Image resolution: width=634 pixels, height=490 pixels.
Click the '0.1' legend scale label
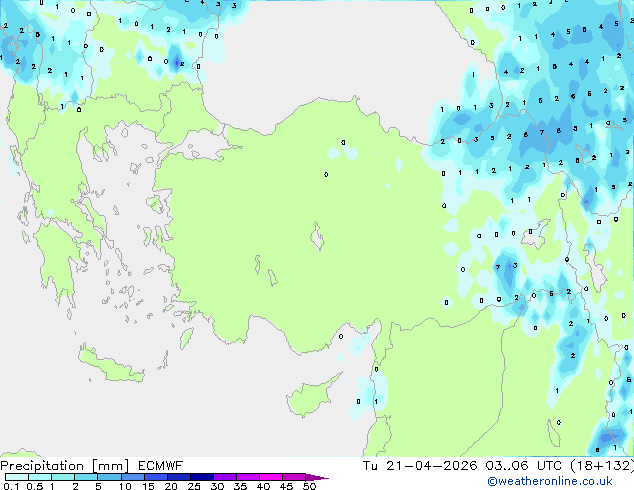tap(11, 486)
